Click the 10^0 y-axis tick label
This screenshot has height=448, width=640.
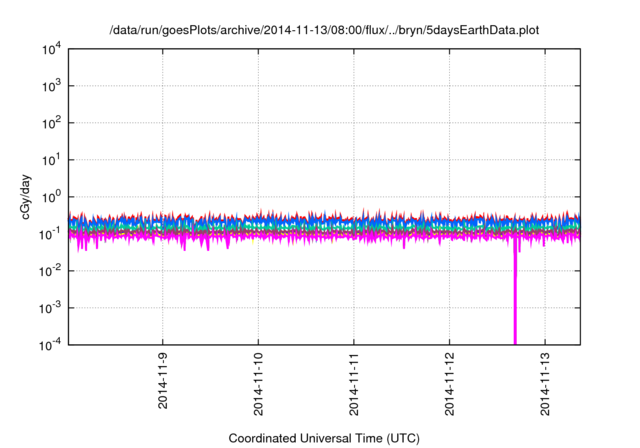pyautogui.click(x=49, y=196)
